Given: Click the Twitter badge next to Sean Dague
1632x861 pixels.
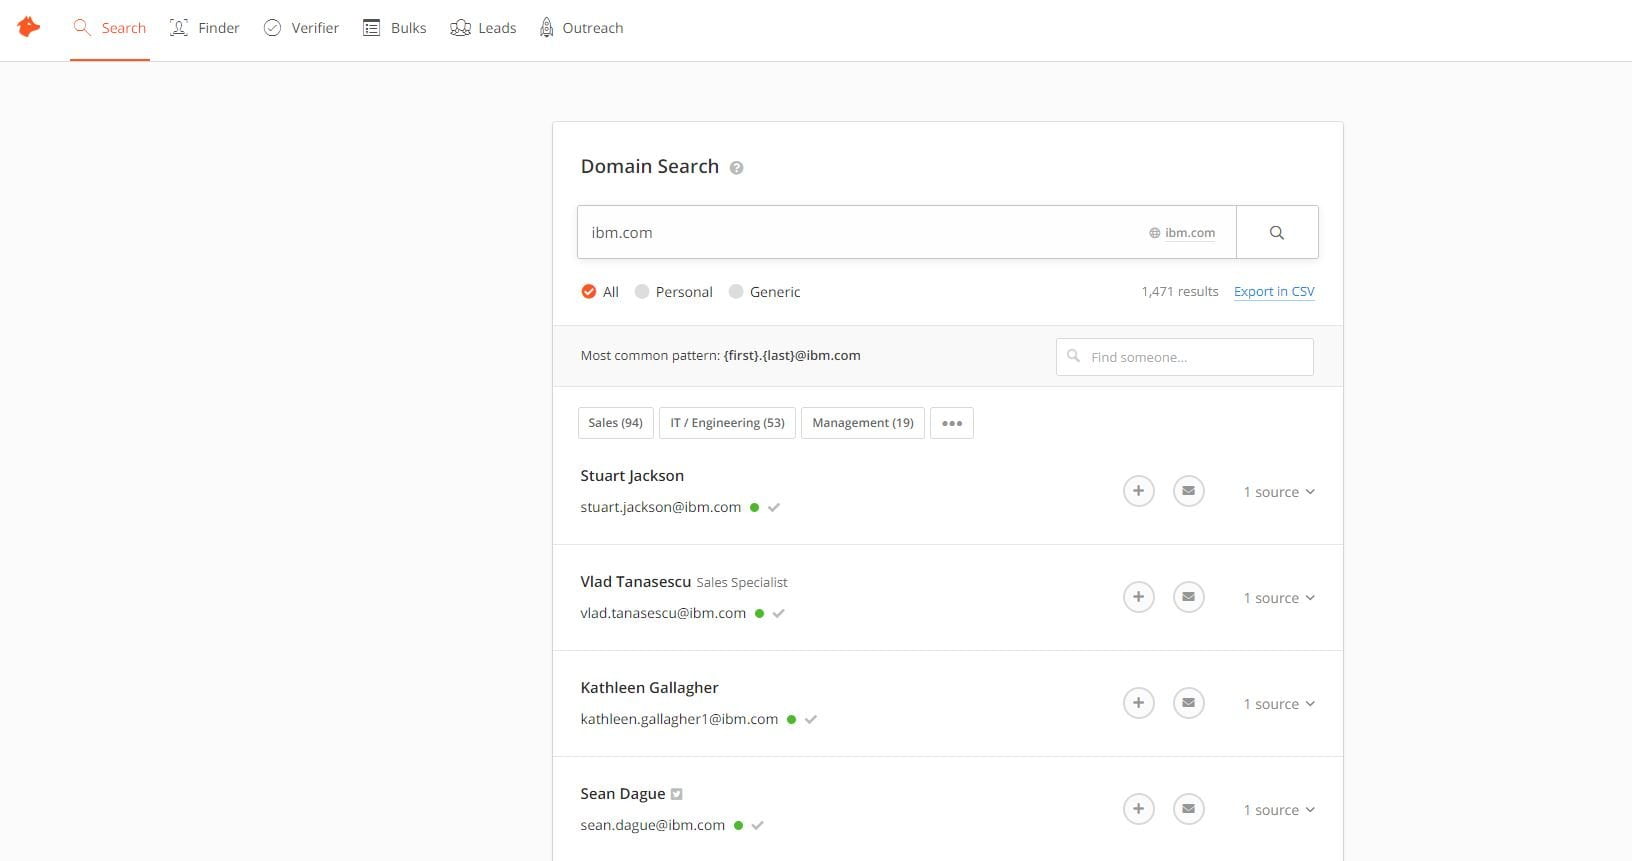Looking at the screenshot, I should pos(677,794).
